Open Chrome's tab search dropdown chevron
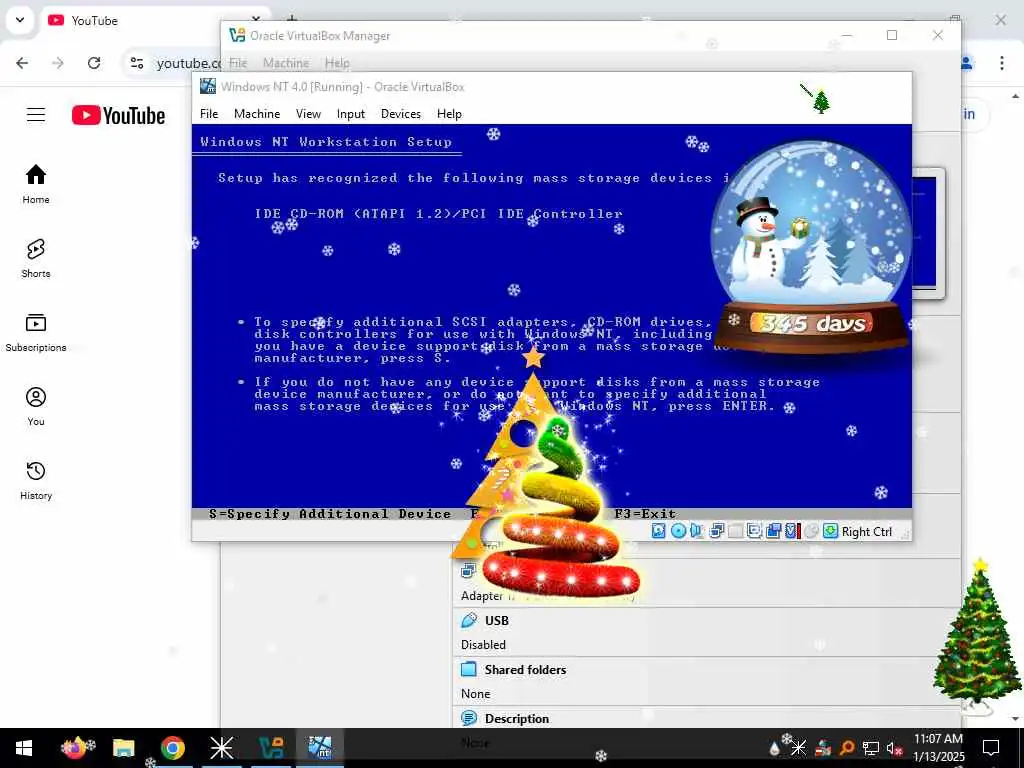1024x768 pixels. click(20, 20)
